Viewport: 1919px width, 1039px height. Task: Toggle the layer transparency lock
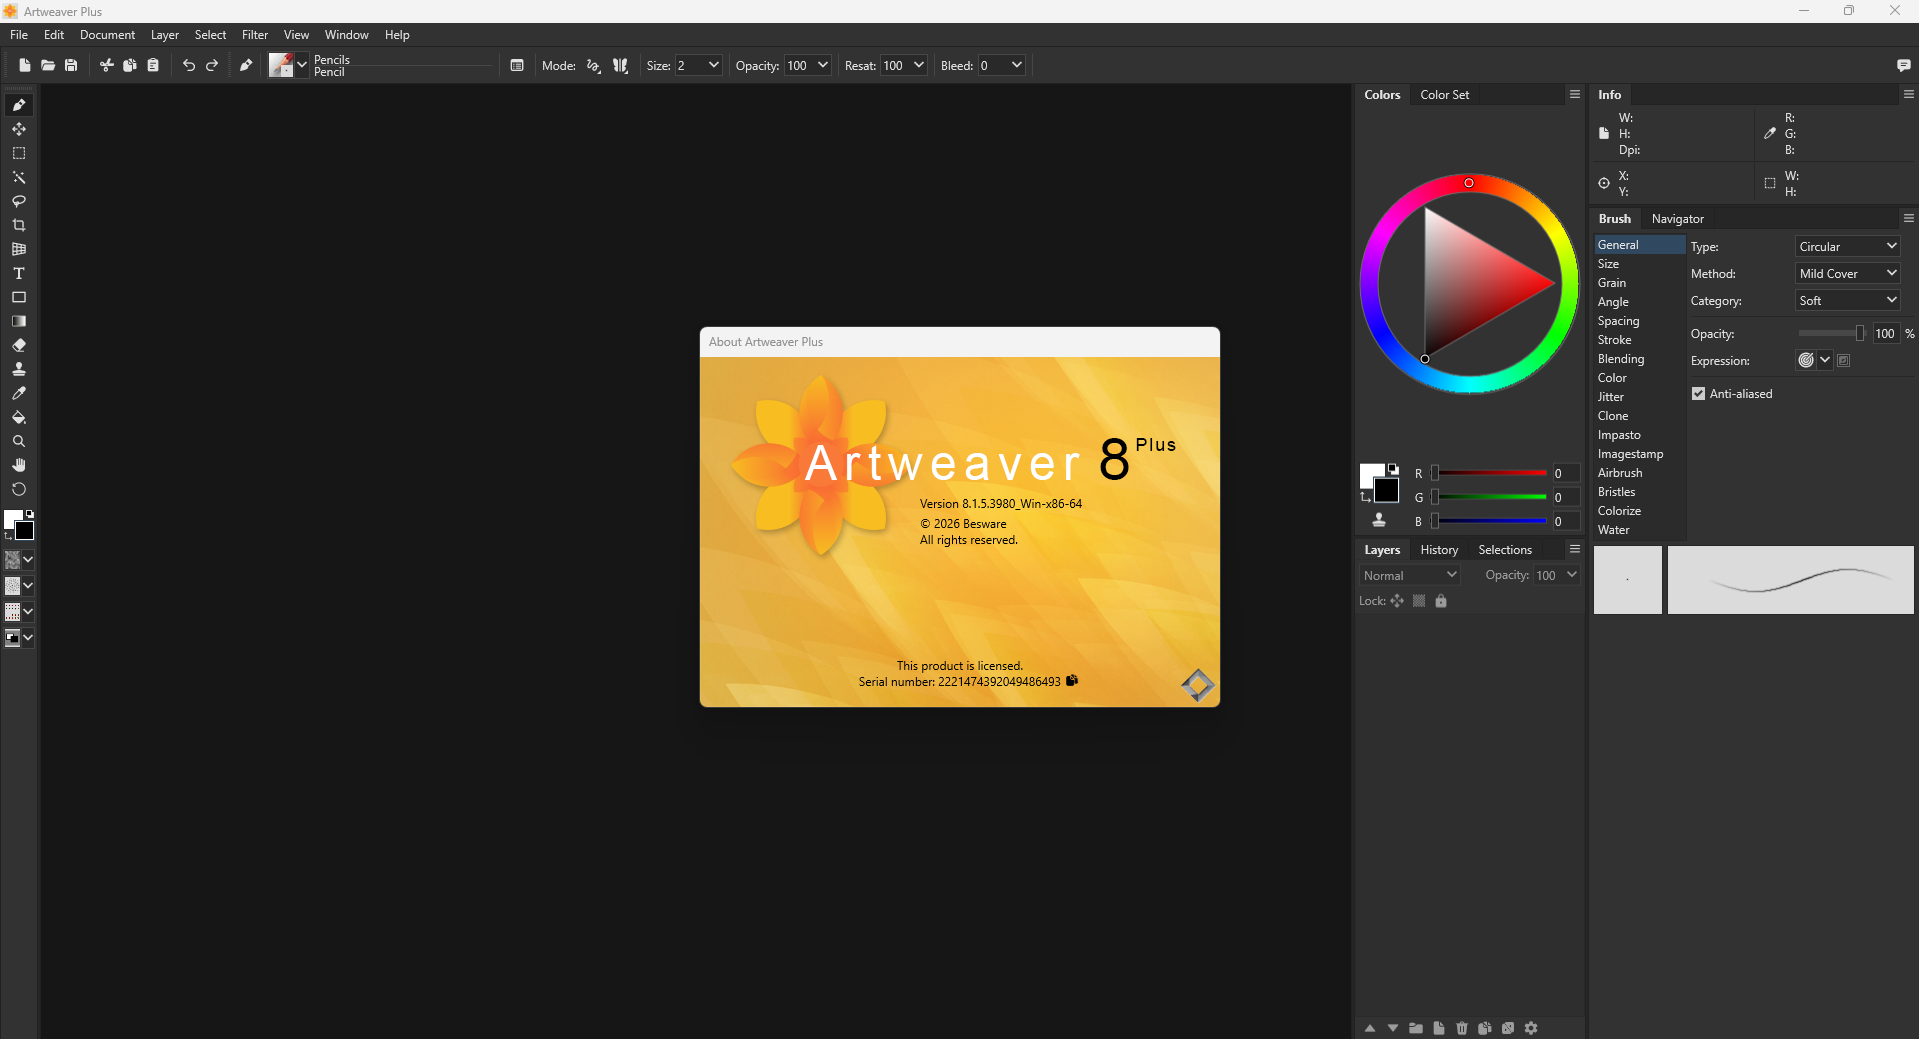tap(1419, 601)
